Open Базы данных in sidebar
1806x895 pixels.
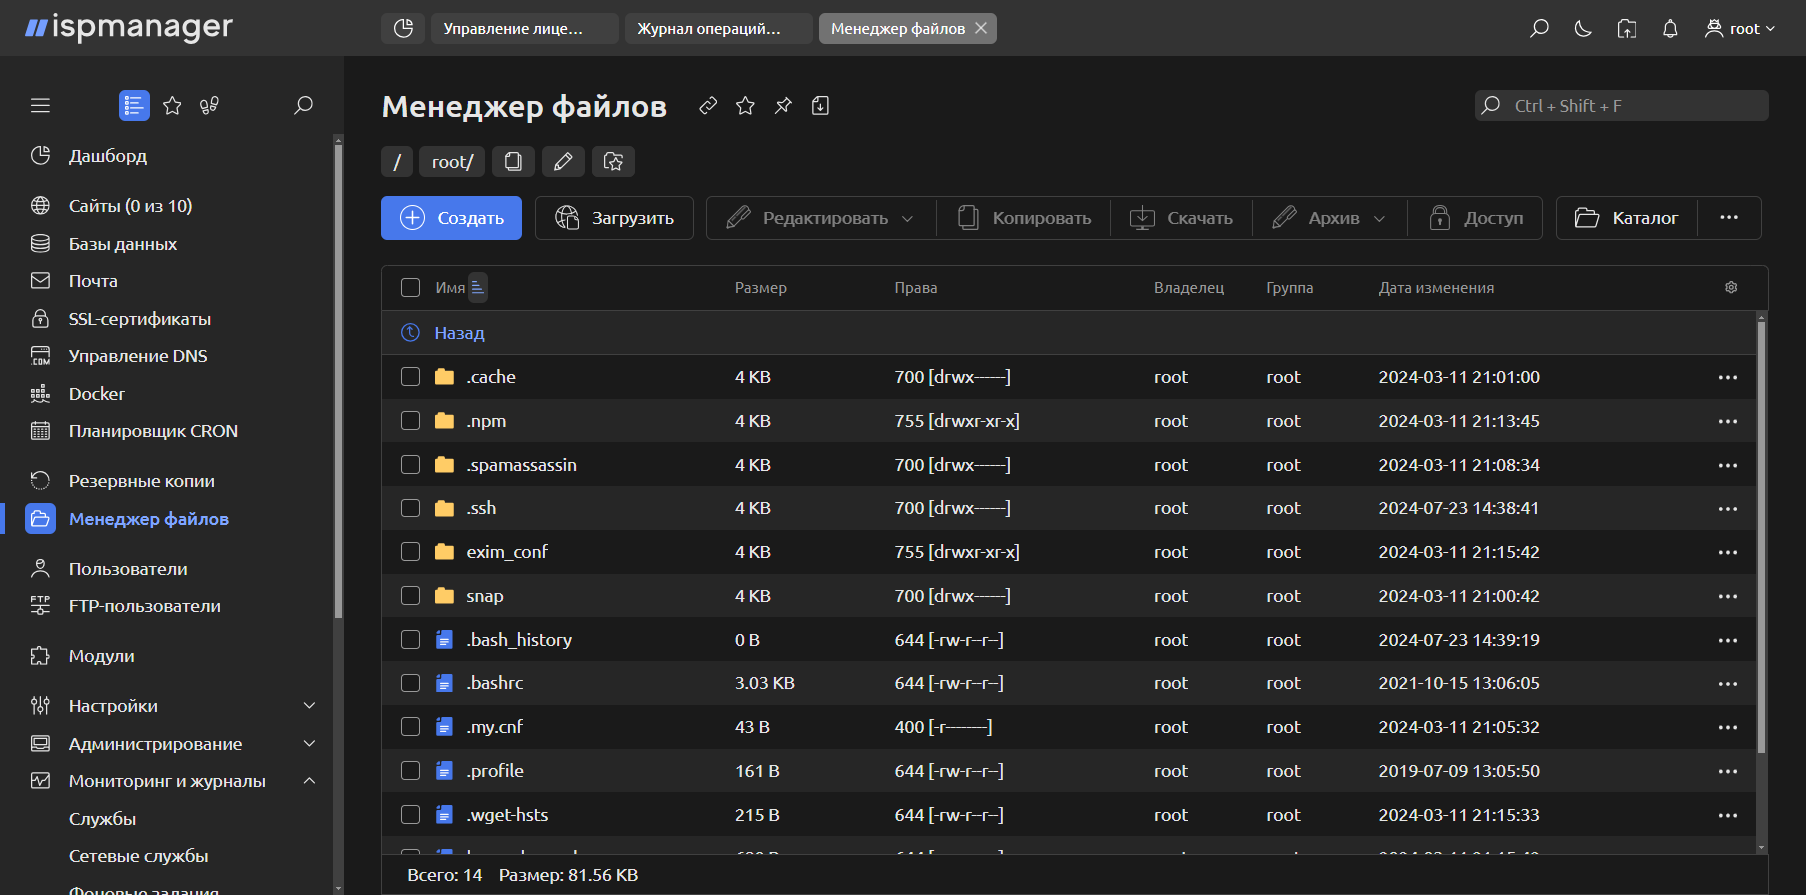pos(122,244)
